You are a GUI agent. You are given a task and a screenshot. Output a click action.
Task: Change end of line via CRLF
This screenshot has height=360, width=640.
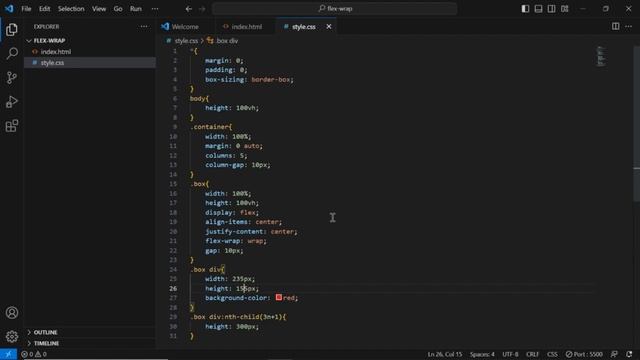tap(532, 354)
